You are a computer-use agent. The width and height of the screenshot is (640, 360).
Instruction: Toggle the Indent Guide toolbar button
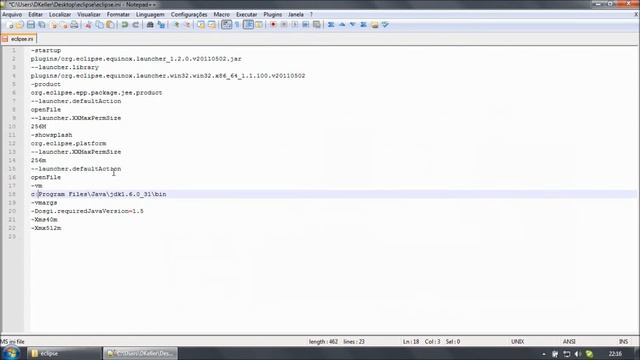tap(248, 25)
